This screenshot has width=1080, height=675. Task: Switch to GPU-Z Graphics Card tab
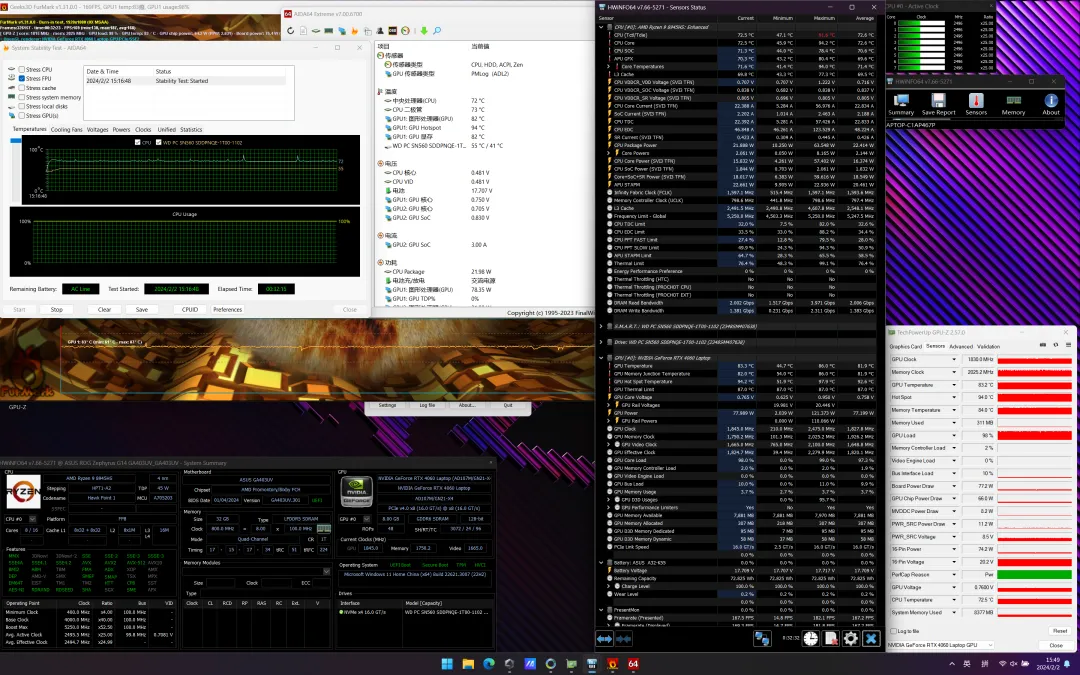[905, 346]
